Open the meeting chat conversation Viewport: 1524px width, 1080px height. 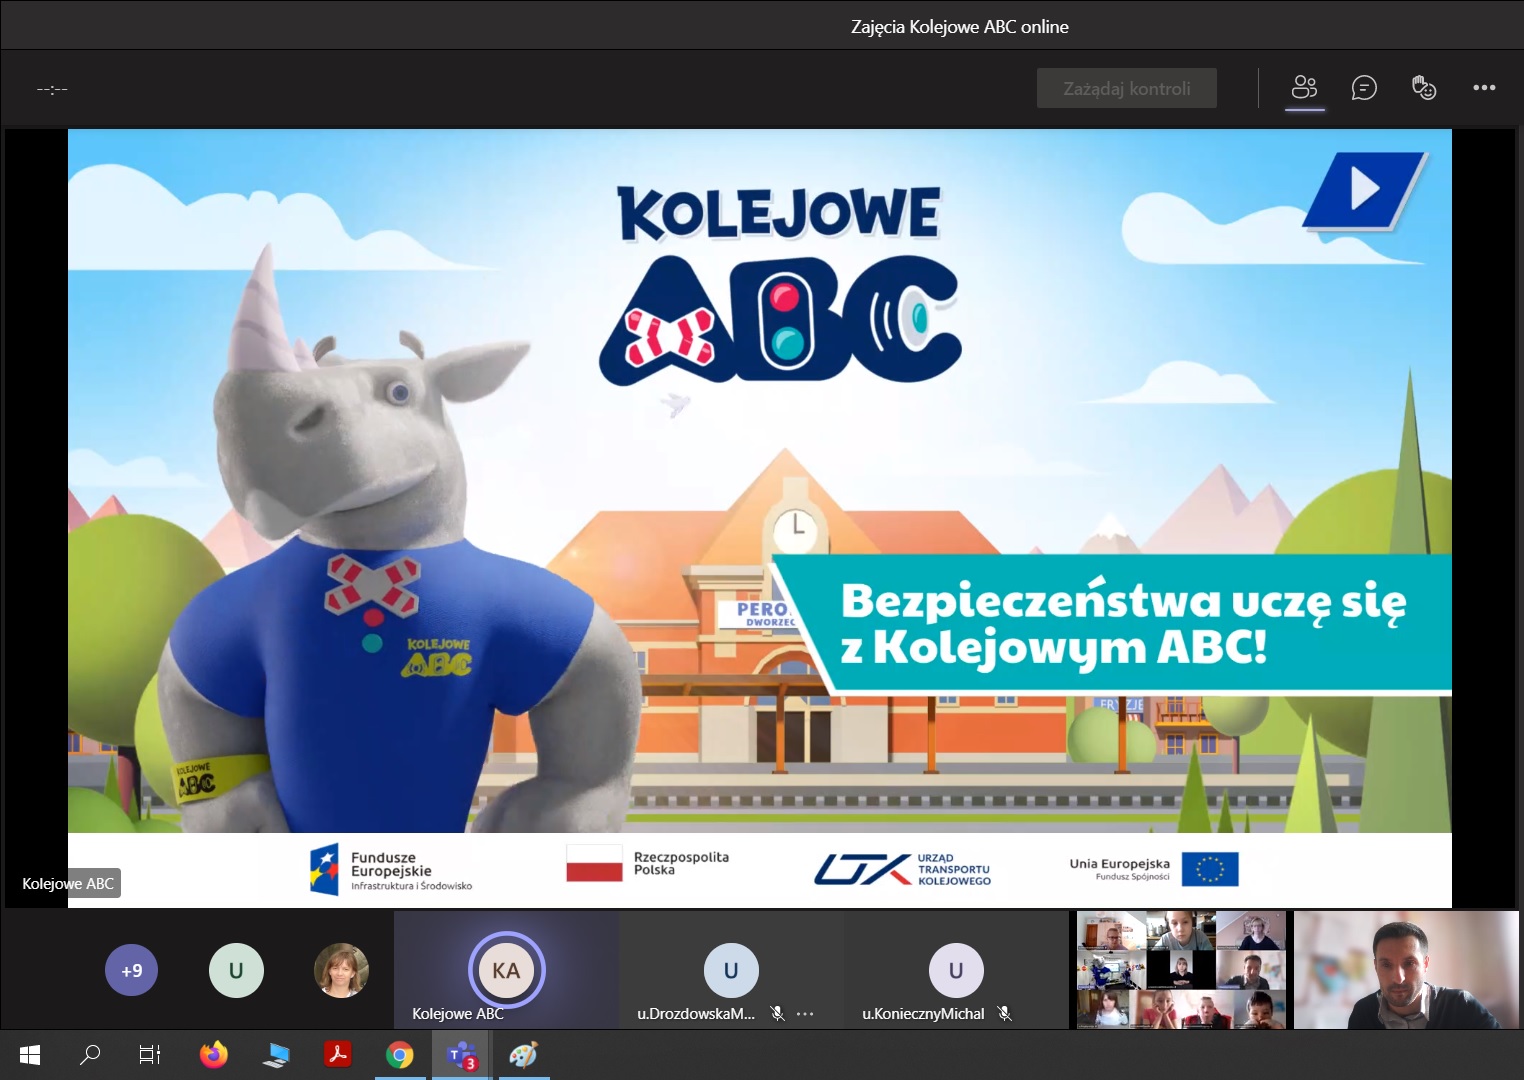tap(1364, 88)
